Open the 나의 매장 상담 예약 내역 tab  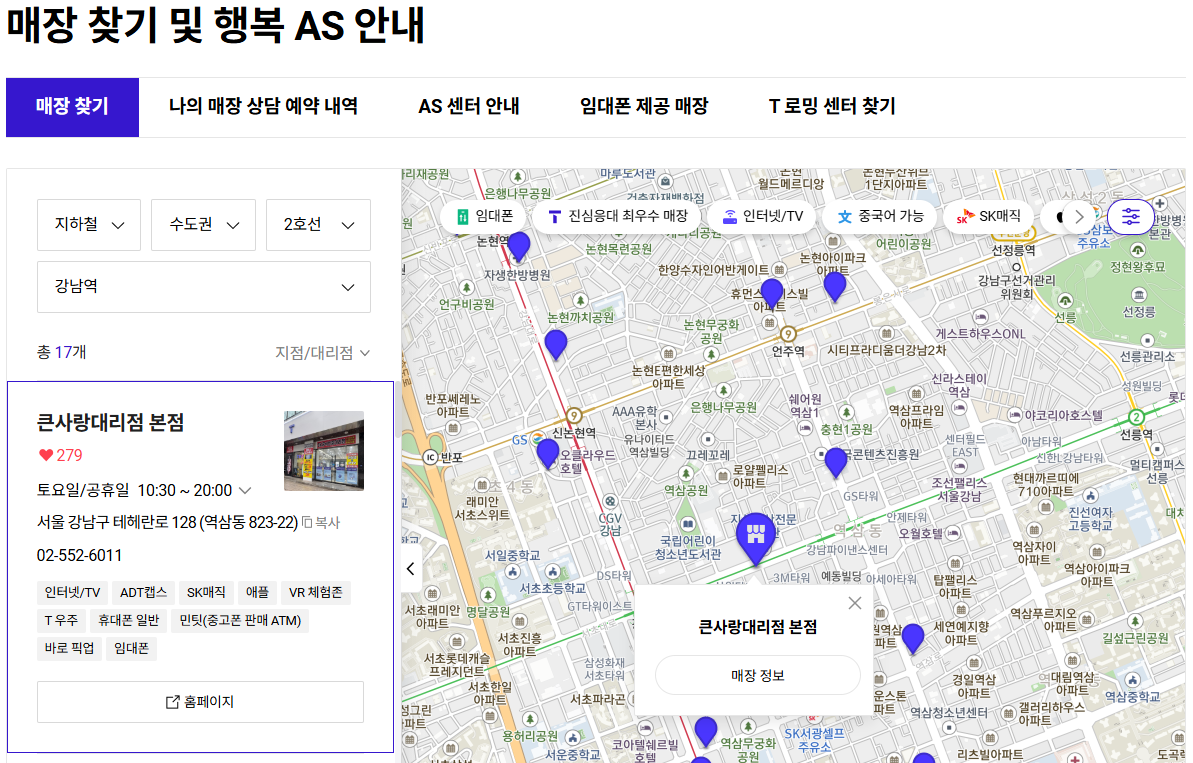[263, 107]
